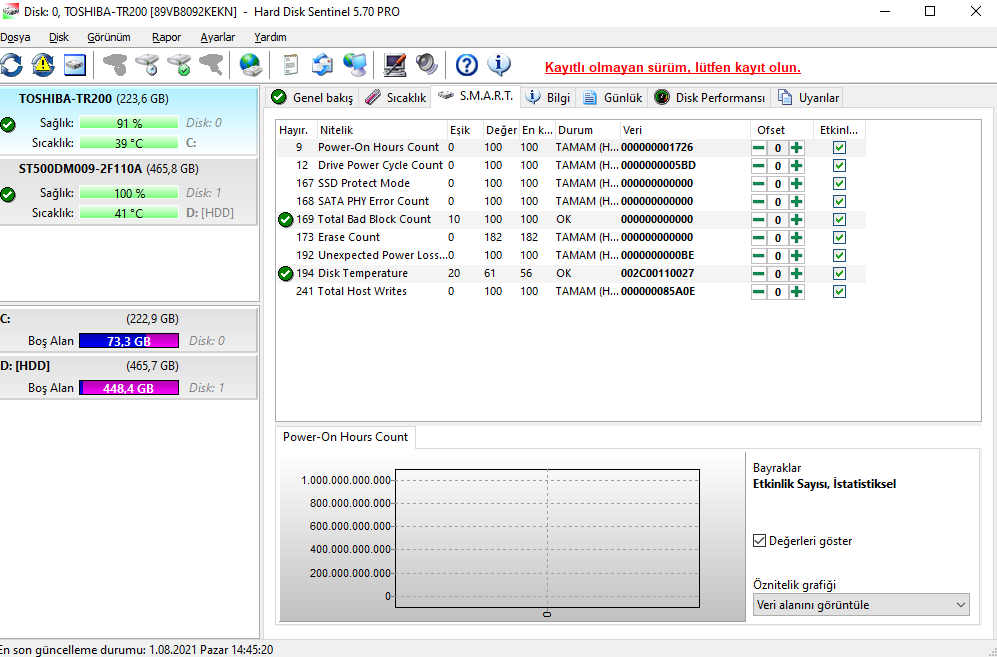This screenshot has height=657, width=997.
Task: Click the speaker sound toolbar icon
Action: click(427, 65)
